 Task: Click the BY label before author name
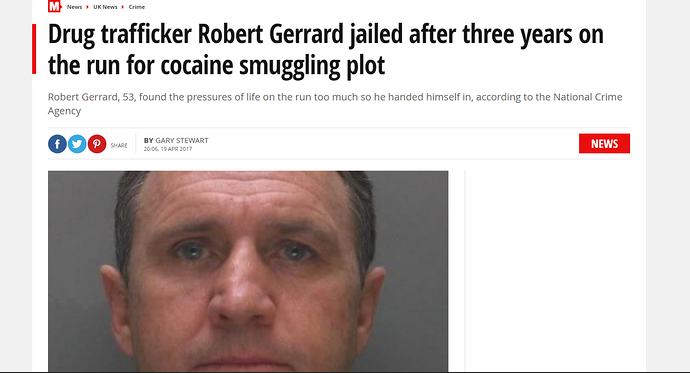149,140
